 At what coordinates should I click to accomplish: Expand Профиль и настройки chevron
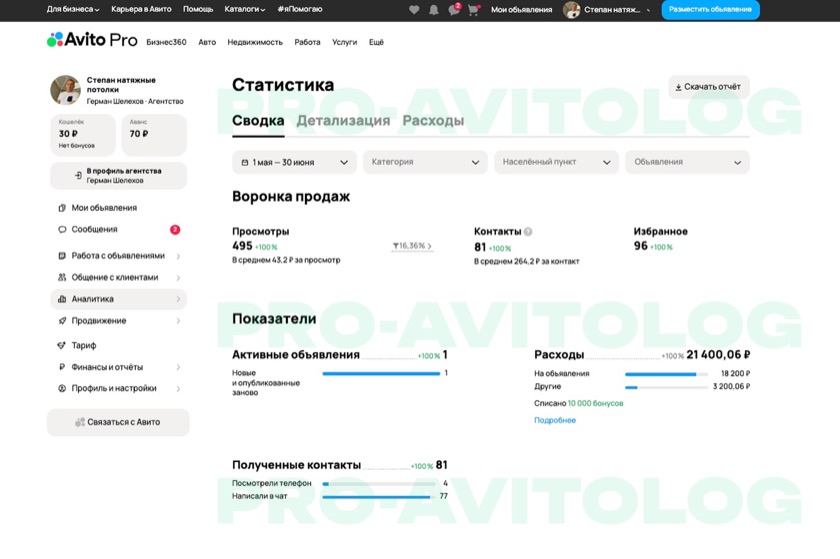click(178, 389)
